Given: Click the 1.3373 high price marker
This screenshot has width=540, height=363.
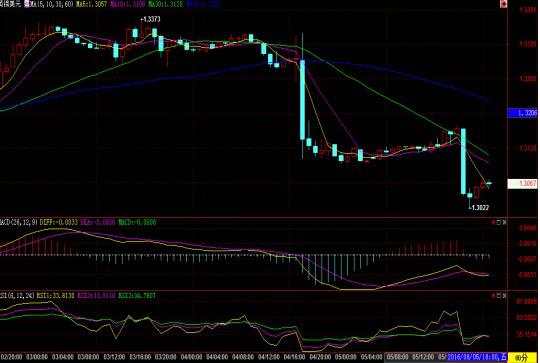Looking at the screenshot, I should point(150,19).
